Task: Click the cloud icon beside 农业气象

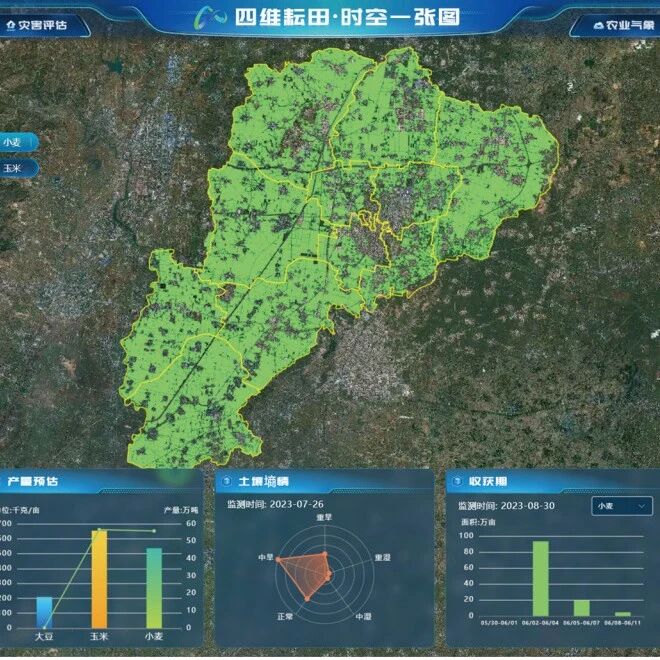Action: pyautogui.click(x=598, y=24)
